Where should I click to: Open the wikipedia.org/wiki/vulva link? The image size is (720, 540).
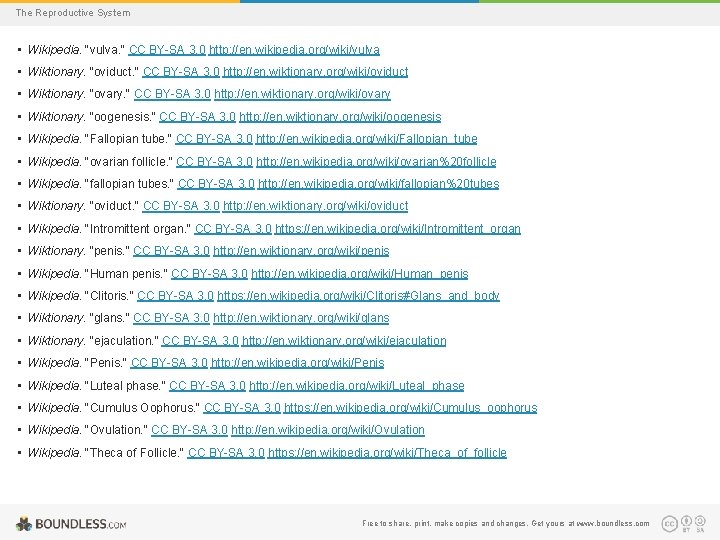294,50
